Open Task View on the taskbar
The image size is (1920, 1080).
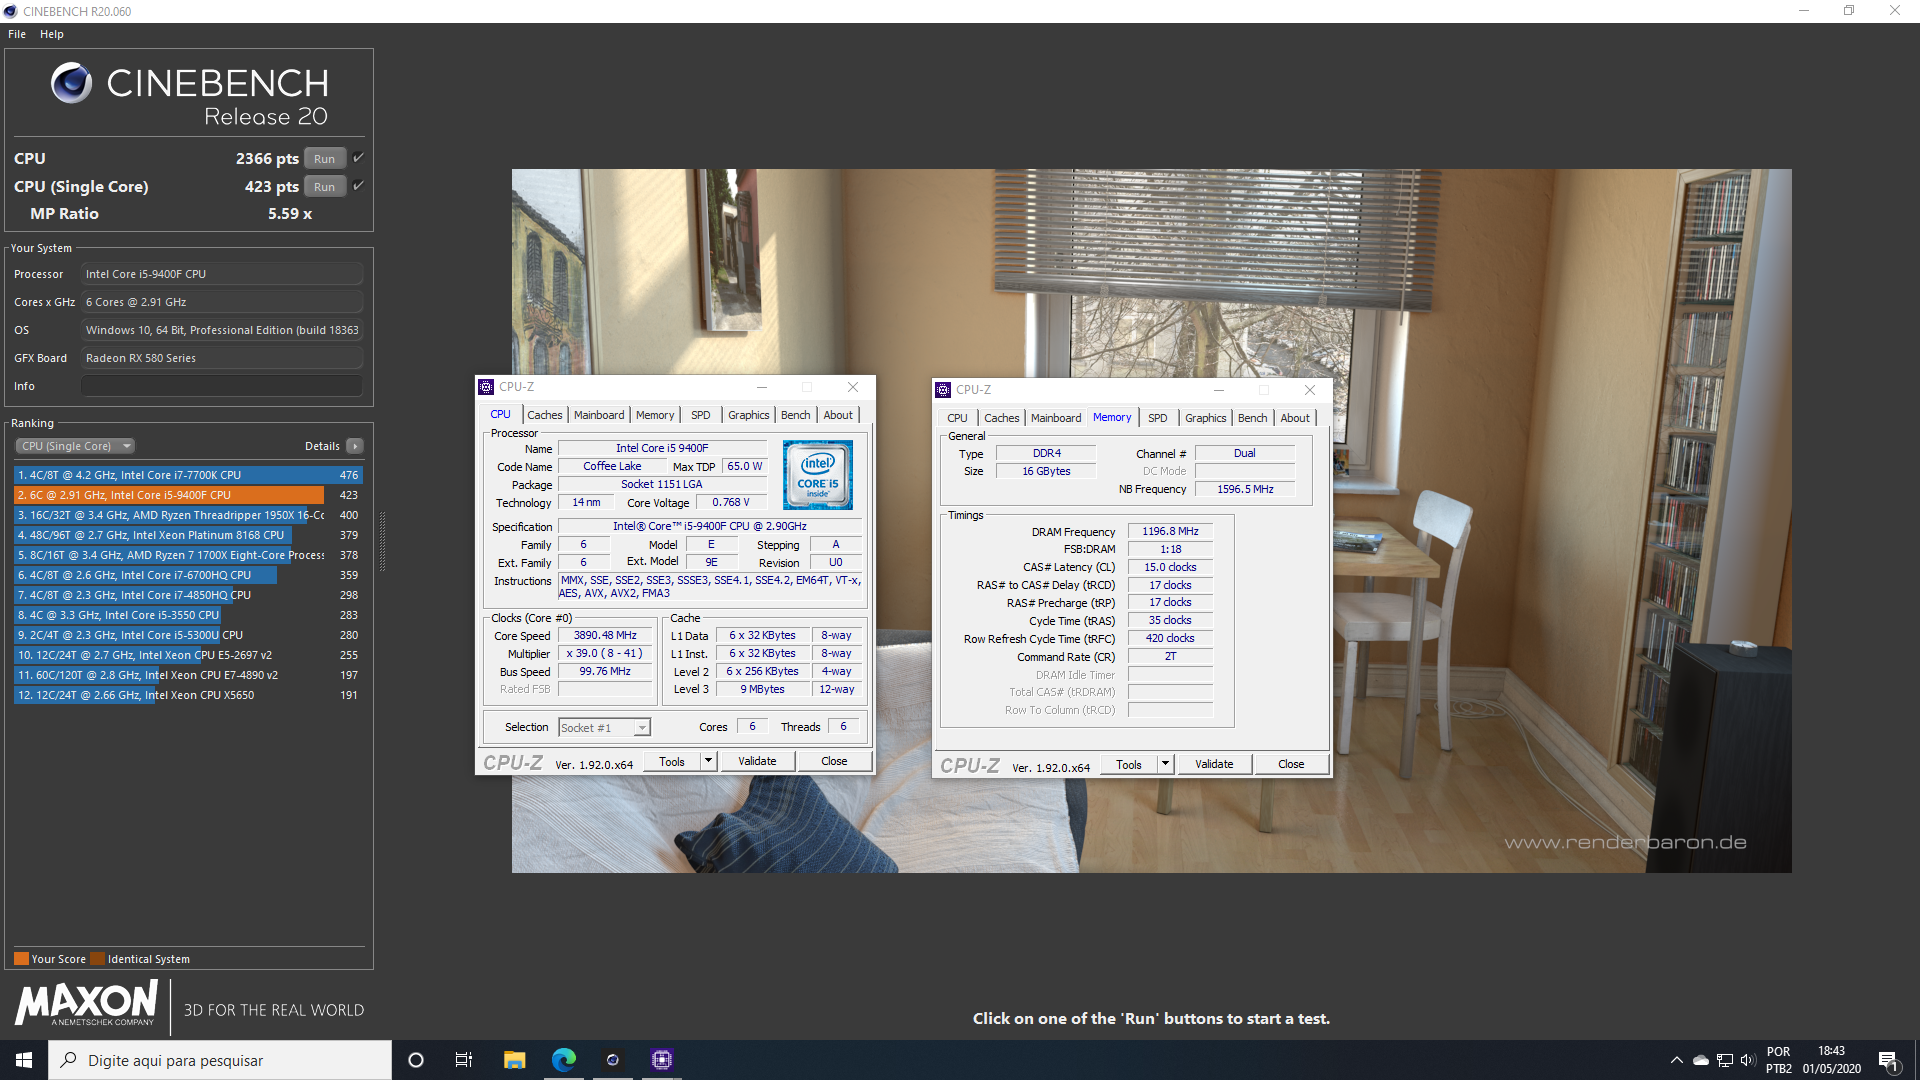(x=464, y=1060)
